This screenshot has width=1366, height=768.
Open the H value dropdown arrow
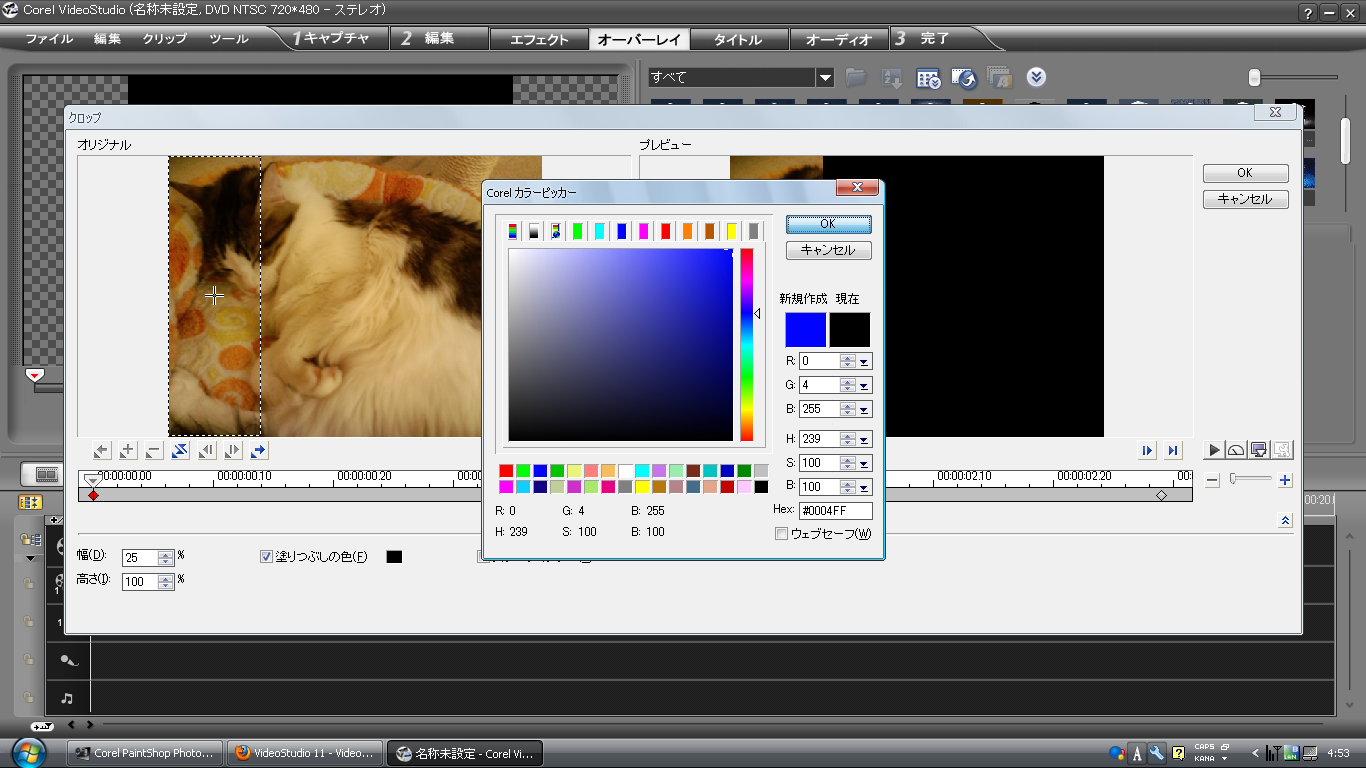tap(865, 439)
